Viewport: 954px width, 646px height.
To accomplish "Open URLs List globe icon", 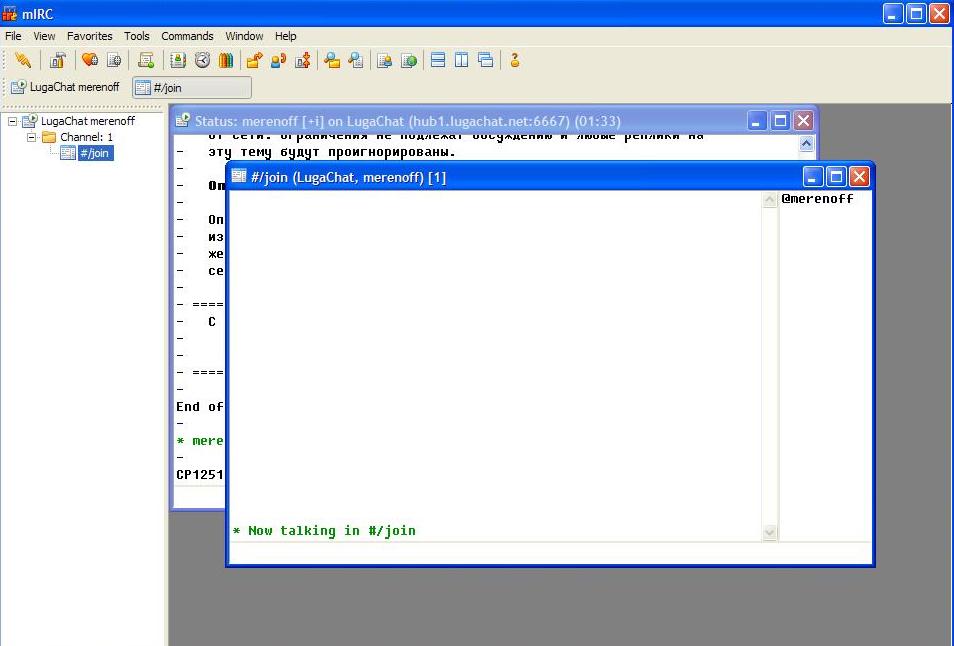I will [x=409, y=60].
